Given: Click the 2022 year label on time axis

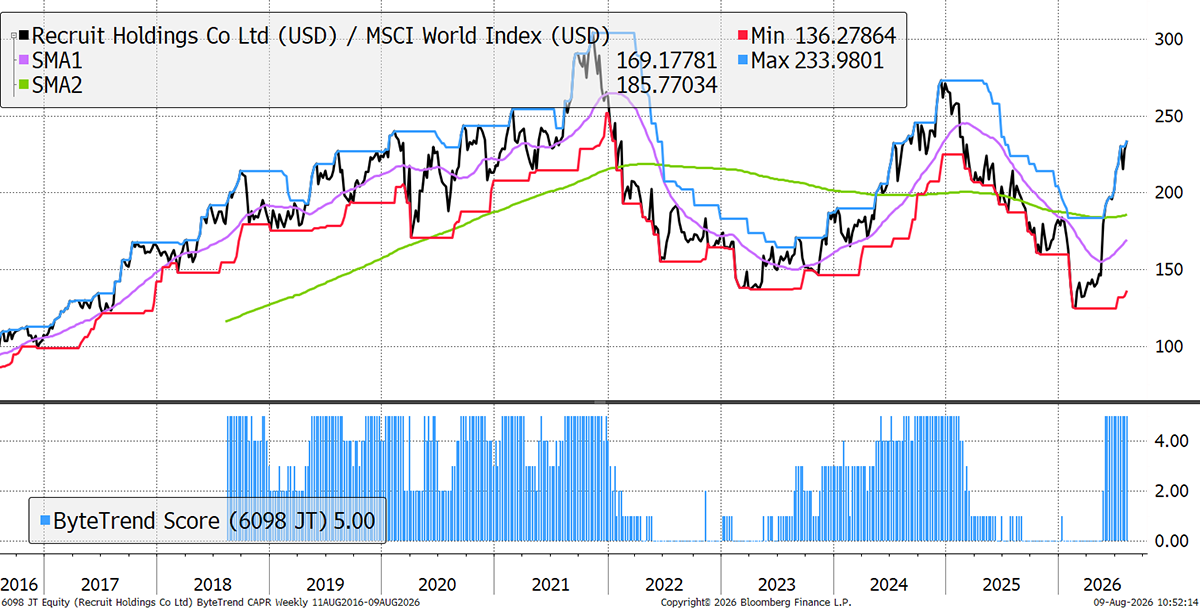Looking at the screenshot, I should pyautogui.click(x=665, y=583).
